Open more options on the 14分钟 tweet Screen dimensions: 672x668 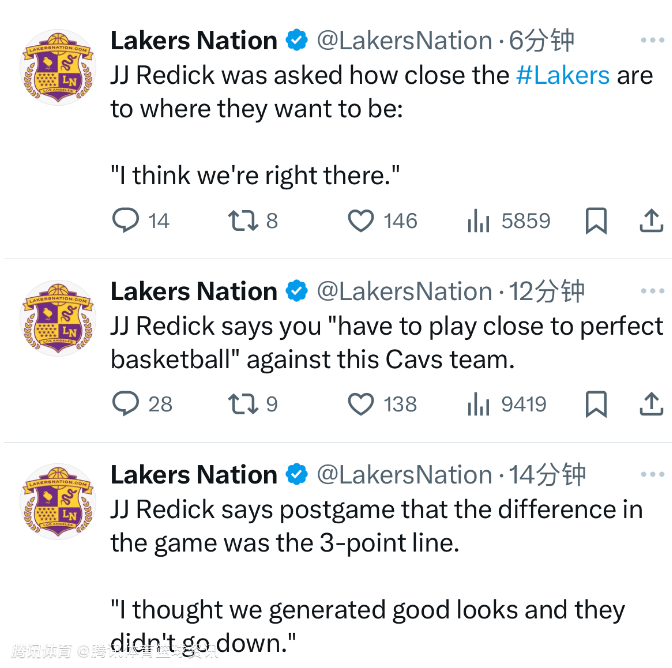651,474
